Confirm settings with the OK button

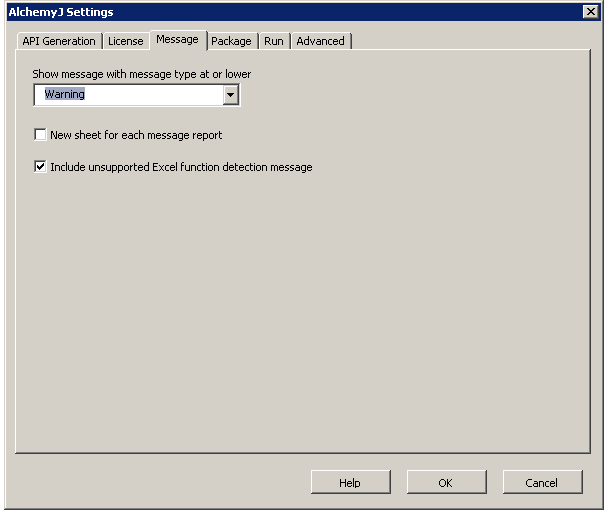[446, 483]
